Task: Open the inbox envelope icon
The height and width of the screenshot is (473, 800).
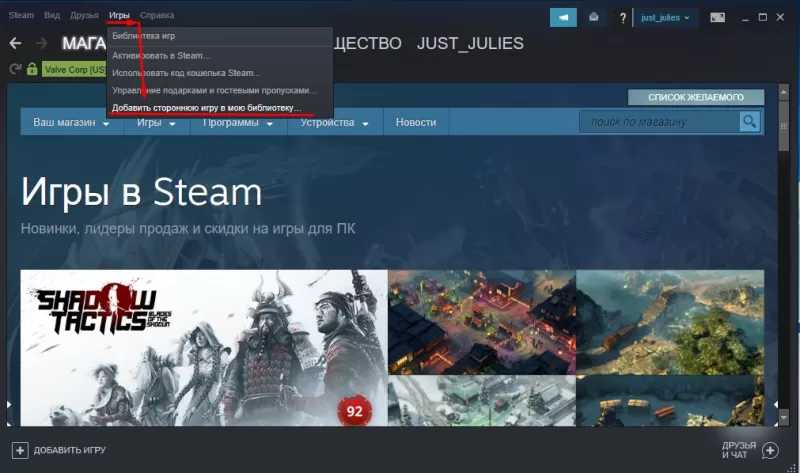Action: point(593,17)
